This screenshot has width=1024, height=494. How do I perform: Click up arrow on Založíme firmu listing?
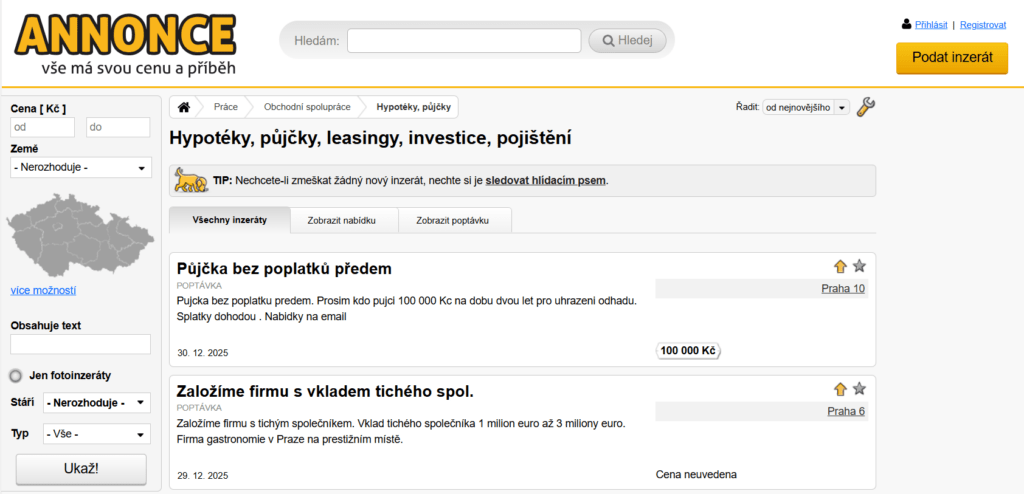point(840,389)
